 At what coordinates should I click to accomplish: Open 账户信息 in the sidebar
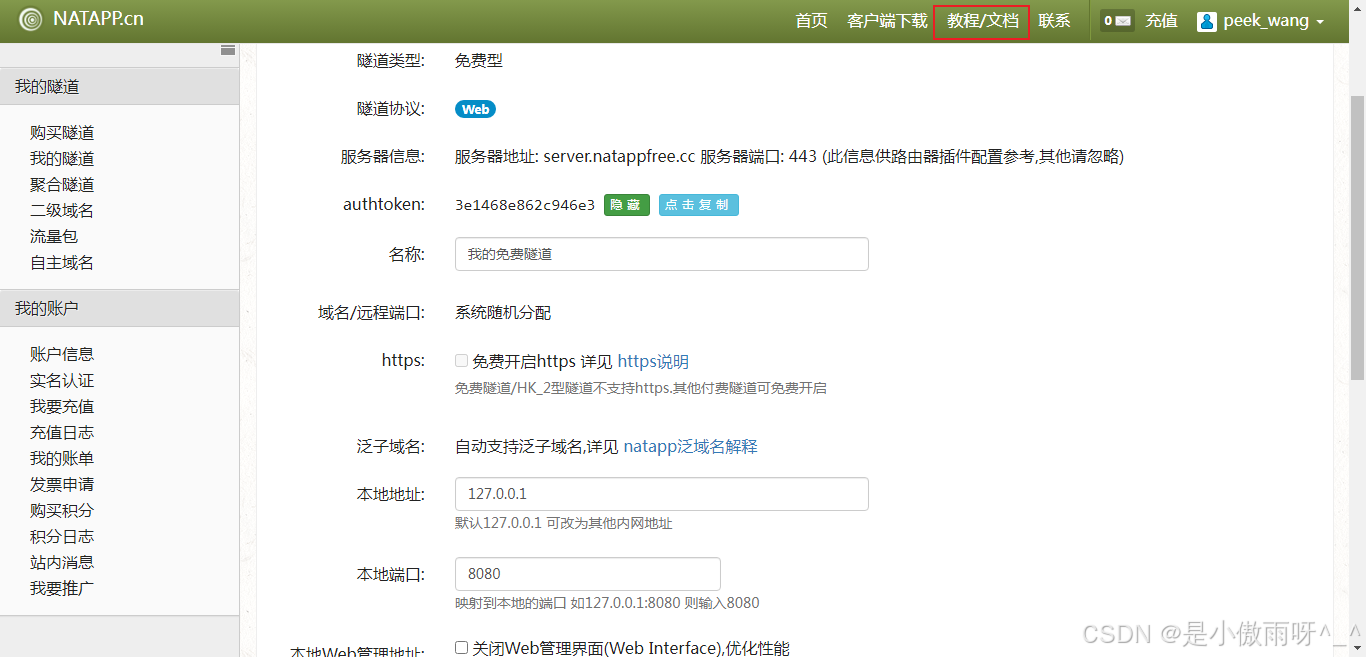click(62, 355)
